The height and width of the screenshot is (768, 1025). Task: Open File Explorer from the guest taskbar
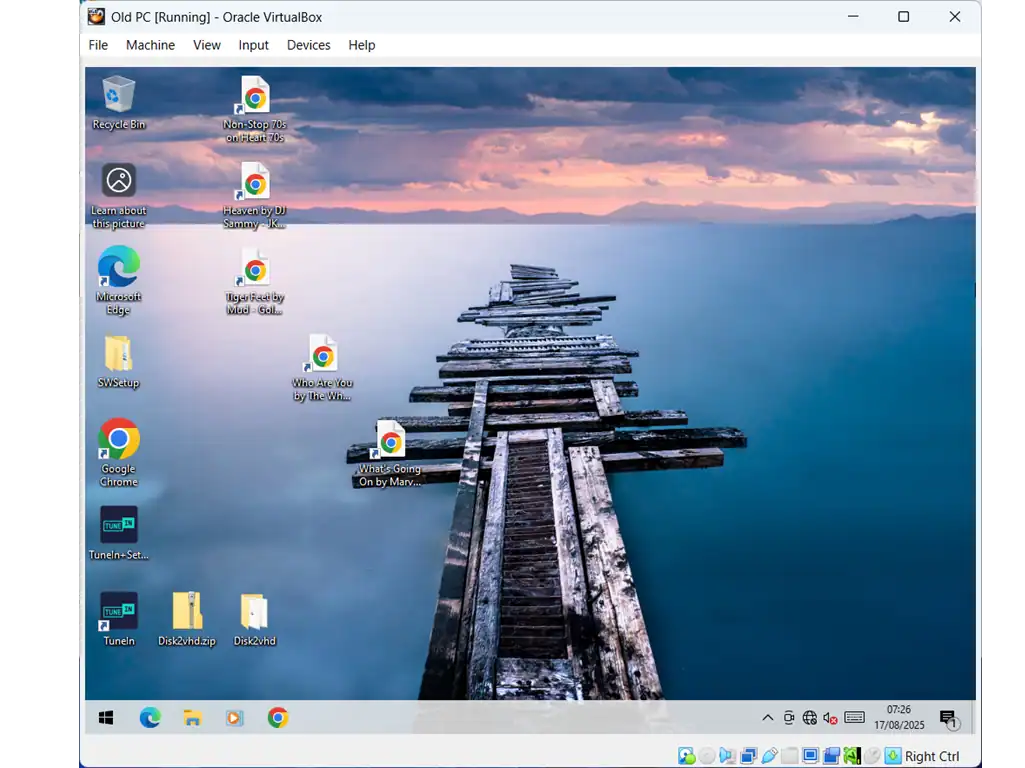click(x=192, y=718)
